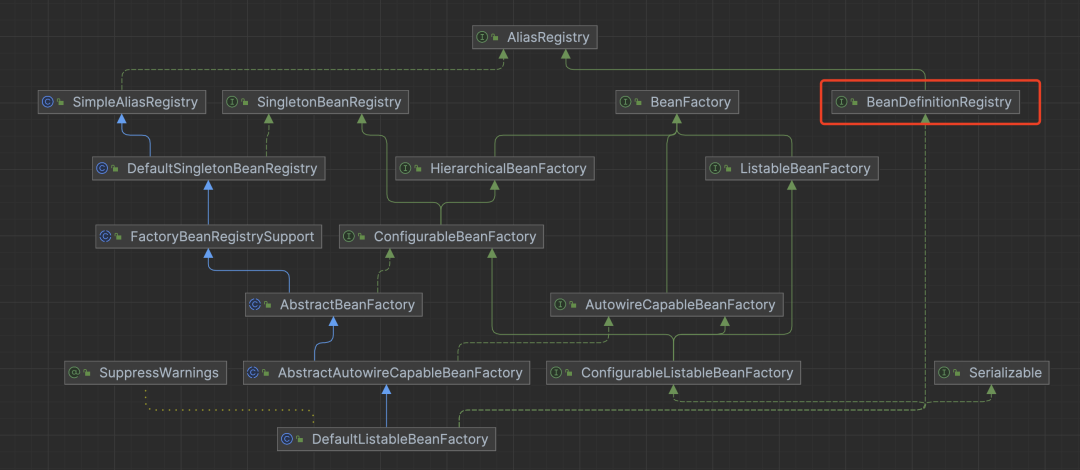Select the ConfigurableBeanFactory node
This screenshot has width=1080, height=470.
point(441,237)
